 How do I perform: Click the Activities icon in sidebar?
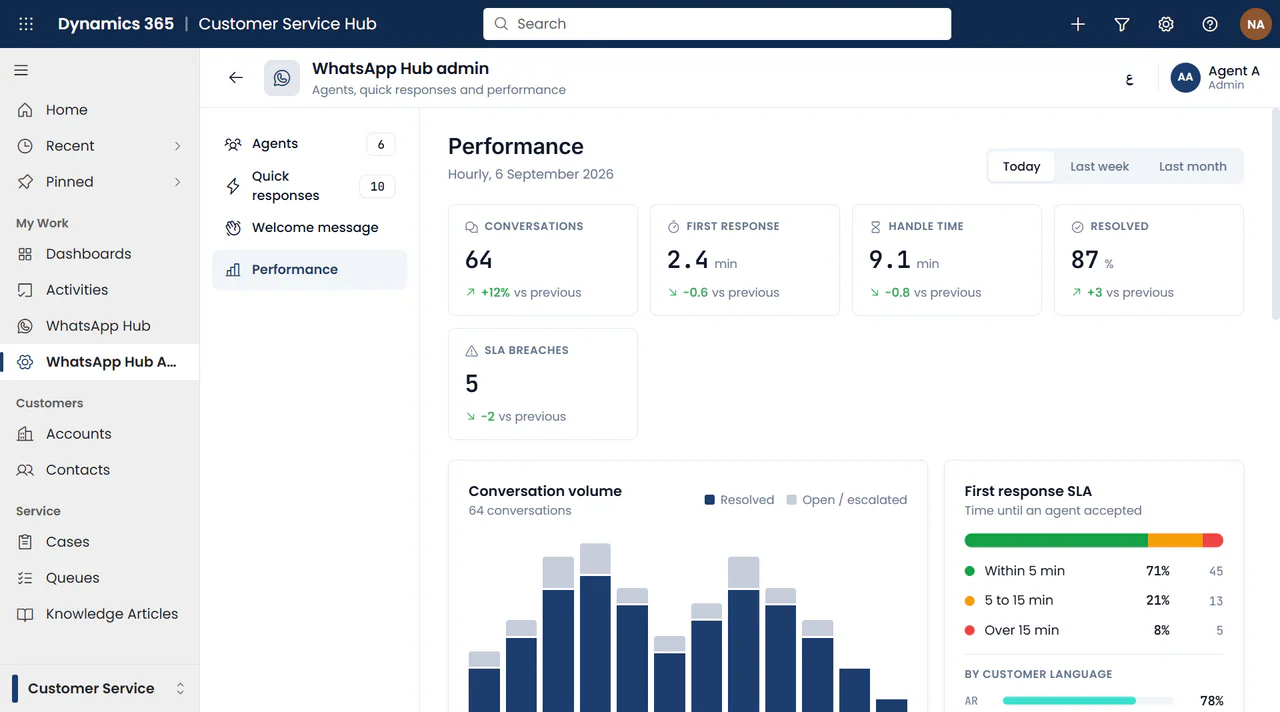(x=26, y=290)
